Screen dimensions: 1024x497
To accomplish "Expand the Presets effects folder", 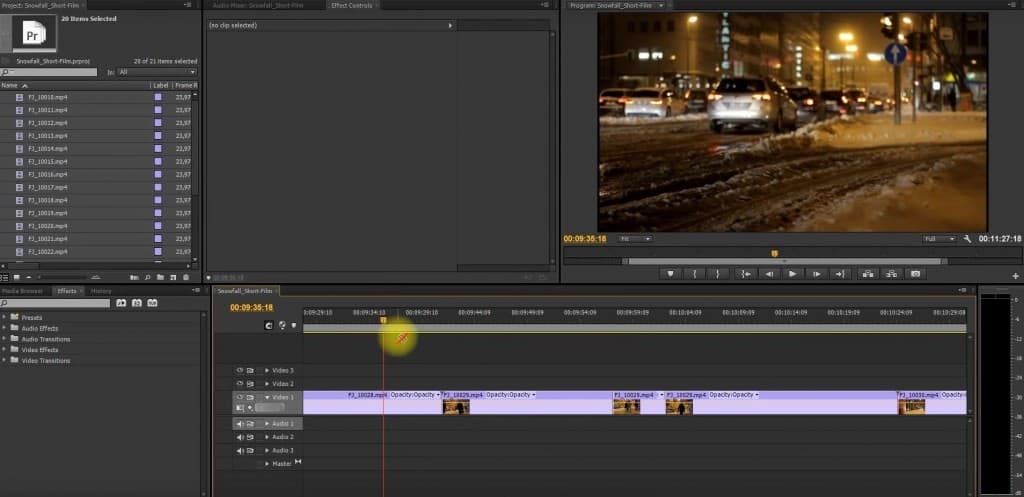I will tap(5, 317).
